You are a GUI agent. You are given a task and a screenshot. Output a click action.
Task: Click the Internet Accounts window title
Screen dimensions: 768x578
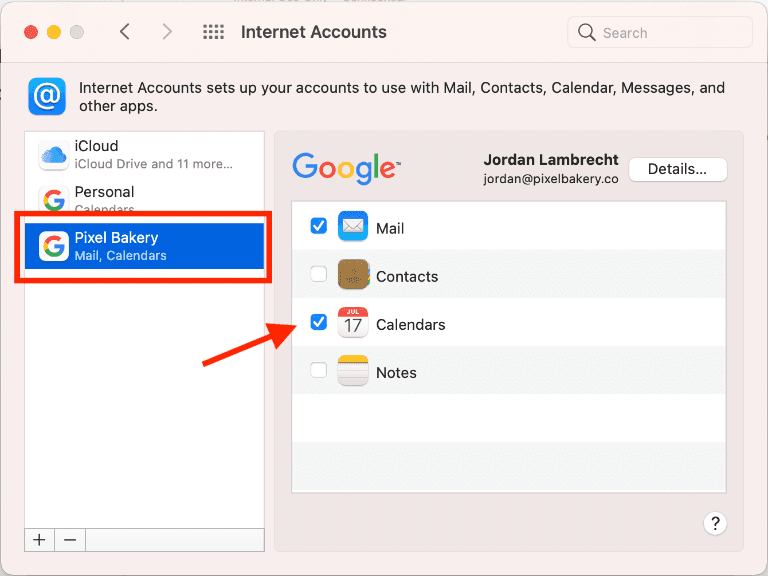click(x=313, y=32)
